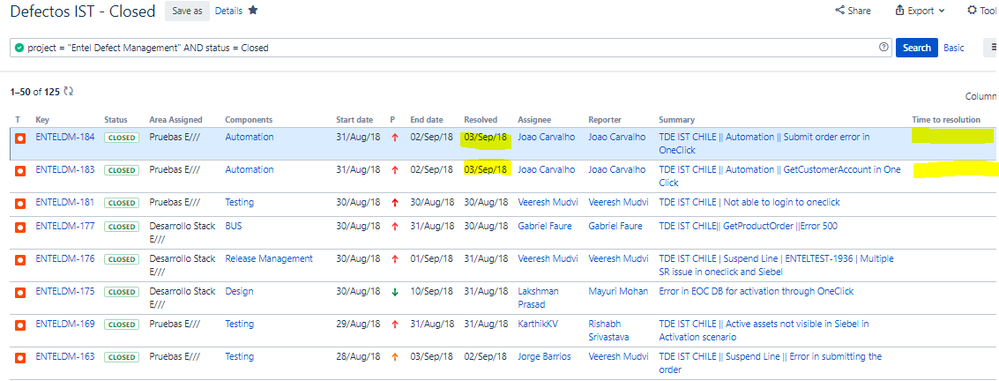999x381 pixels.
Task: Open the Testing component link for ENTELDM-181
Action: [239, 202]
